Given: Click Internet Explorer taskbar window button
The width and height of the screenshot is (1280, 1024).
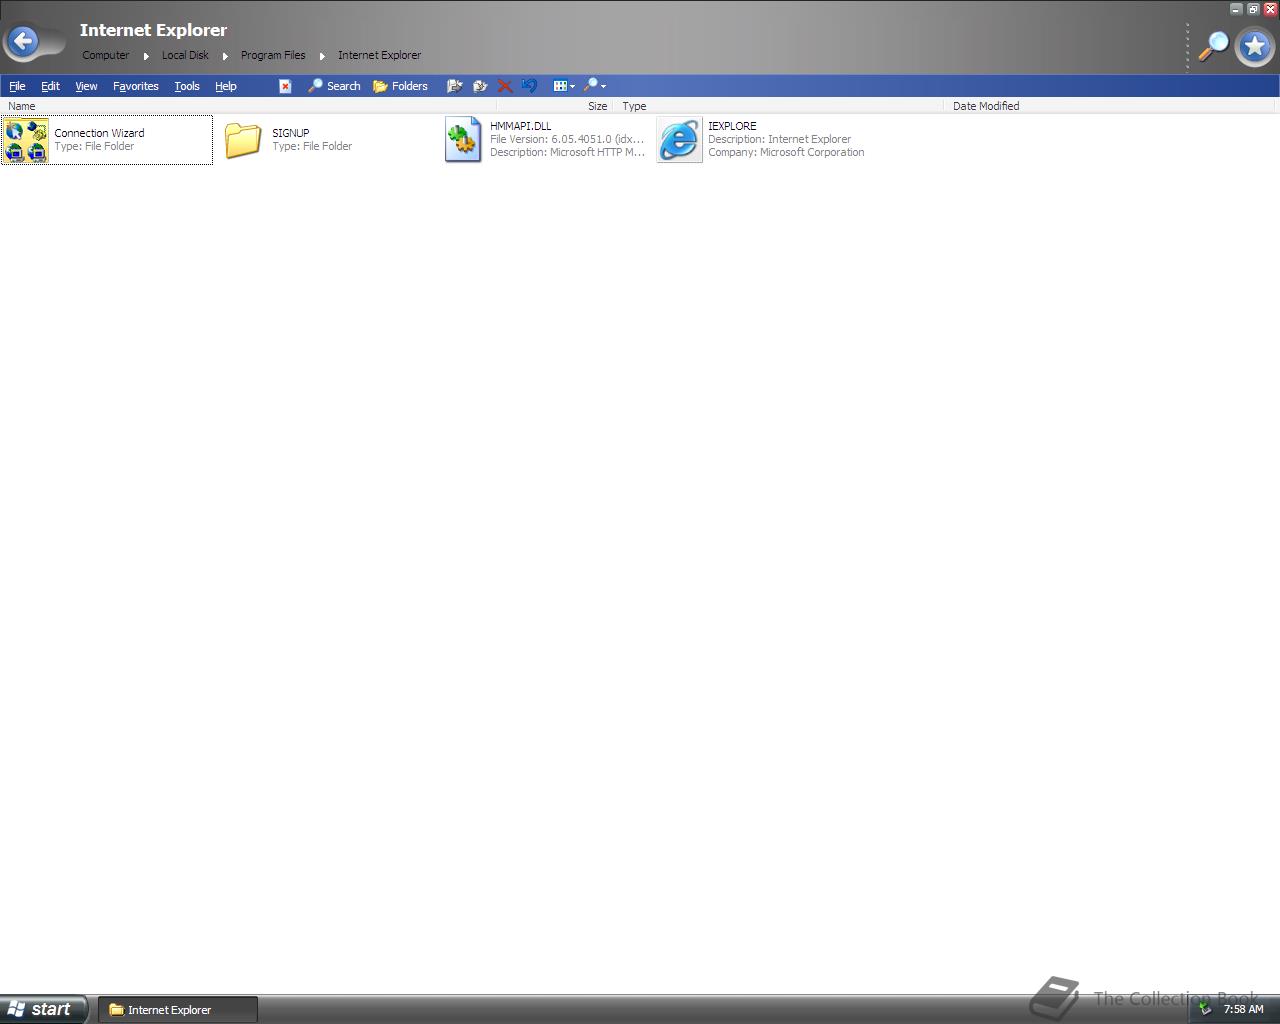Looking at the screenshot, I should (178, 1010).
